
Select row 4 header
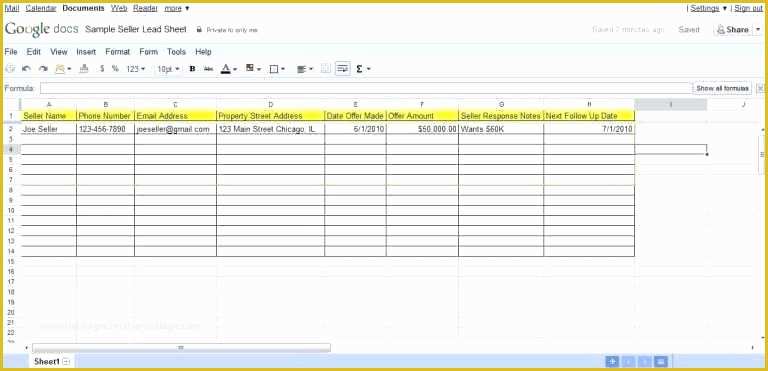pyautogui.click(x=11, y=149)
